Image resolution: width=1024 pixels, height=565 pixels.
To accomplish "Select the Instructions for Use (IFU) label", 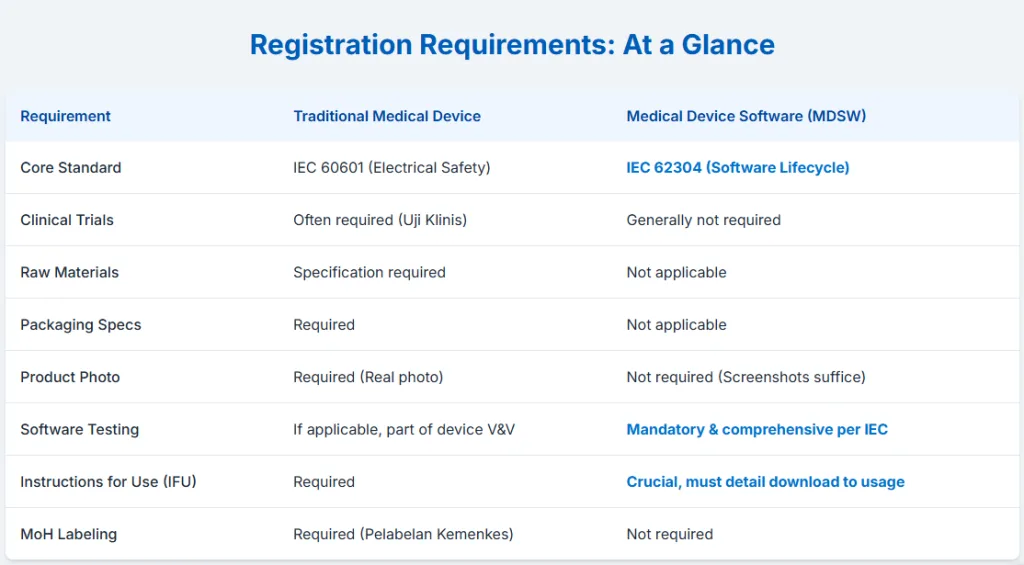I will [108, 482].
